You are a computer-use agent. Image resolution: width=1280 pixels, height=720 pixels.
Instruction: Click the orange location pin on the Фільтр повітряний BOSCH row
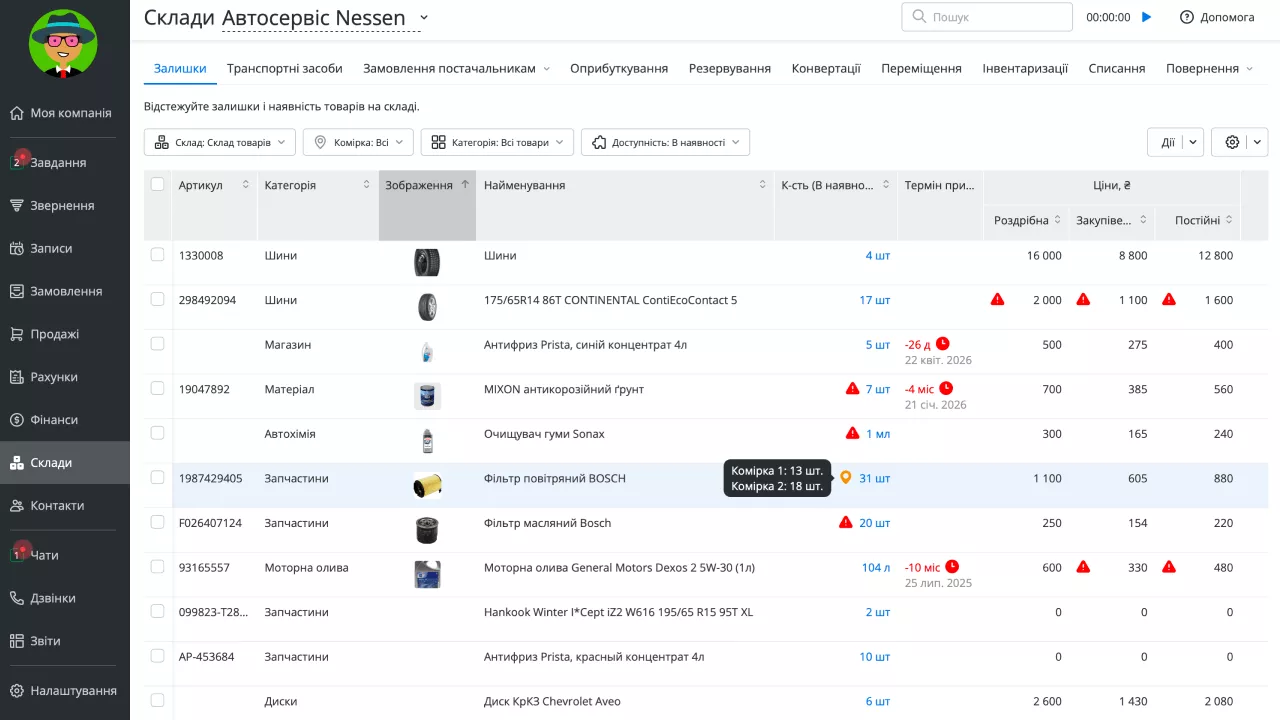click(x=845, y=478)
